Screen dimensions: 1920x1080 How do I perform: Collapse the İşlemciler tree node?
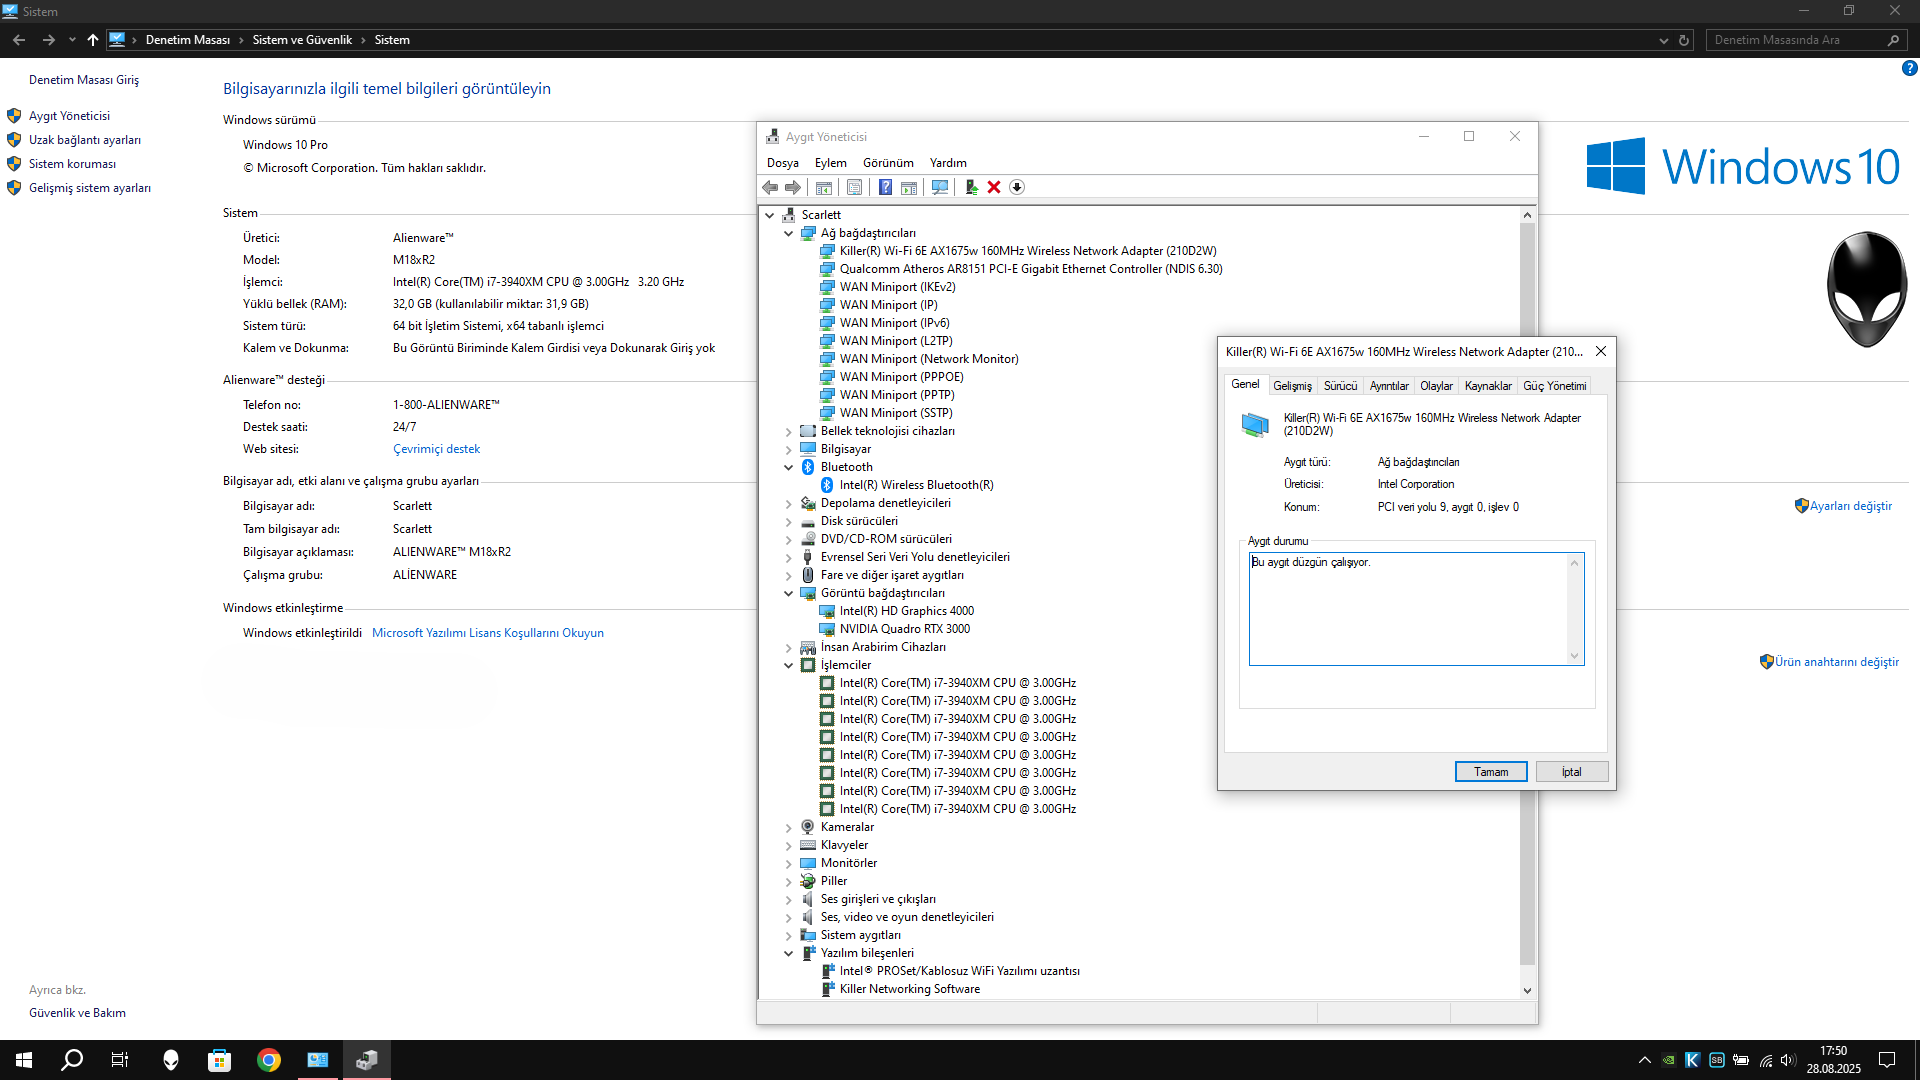788,665
